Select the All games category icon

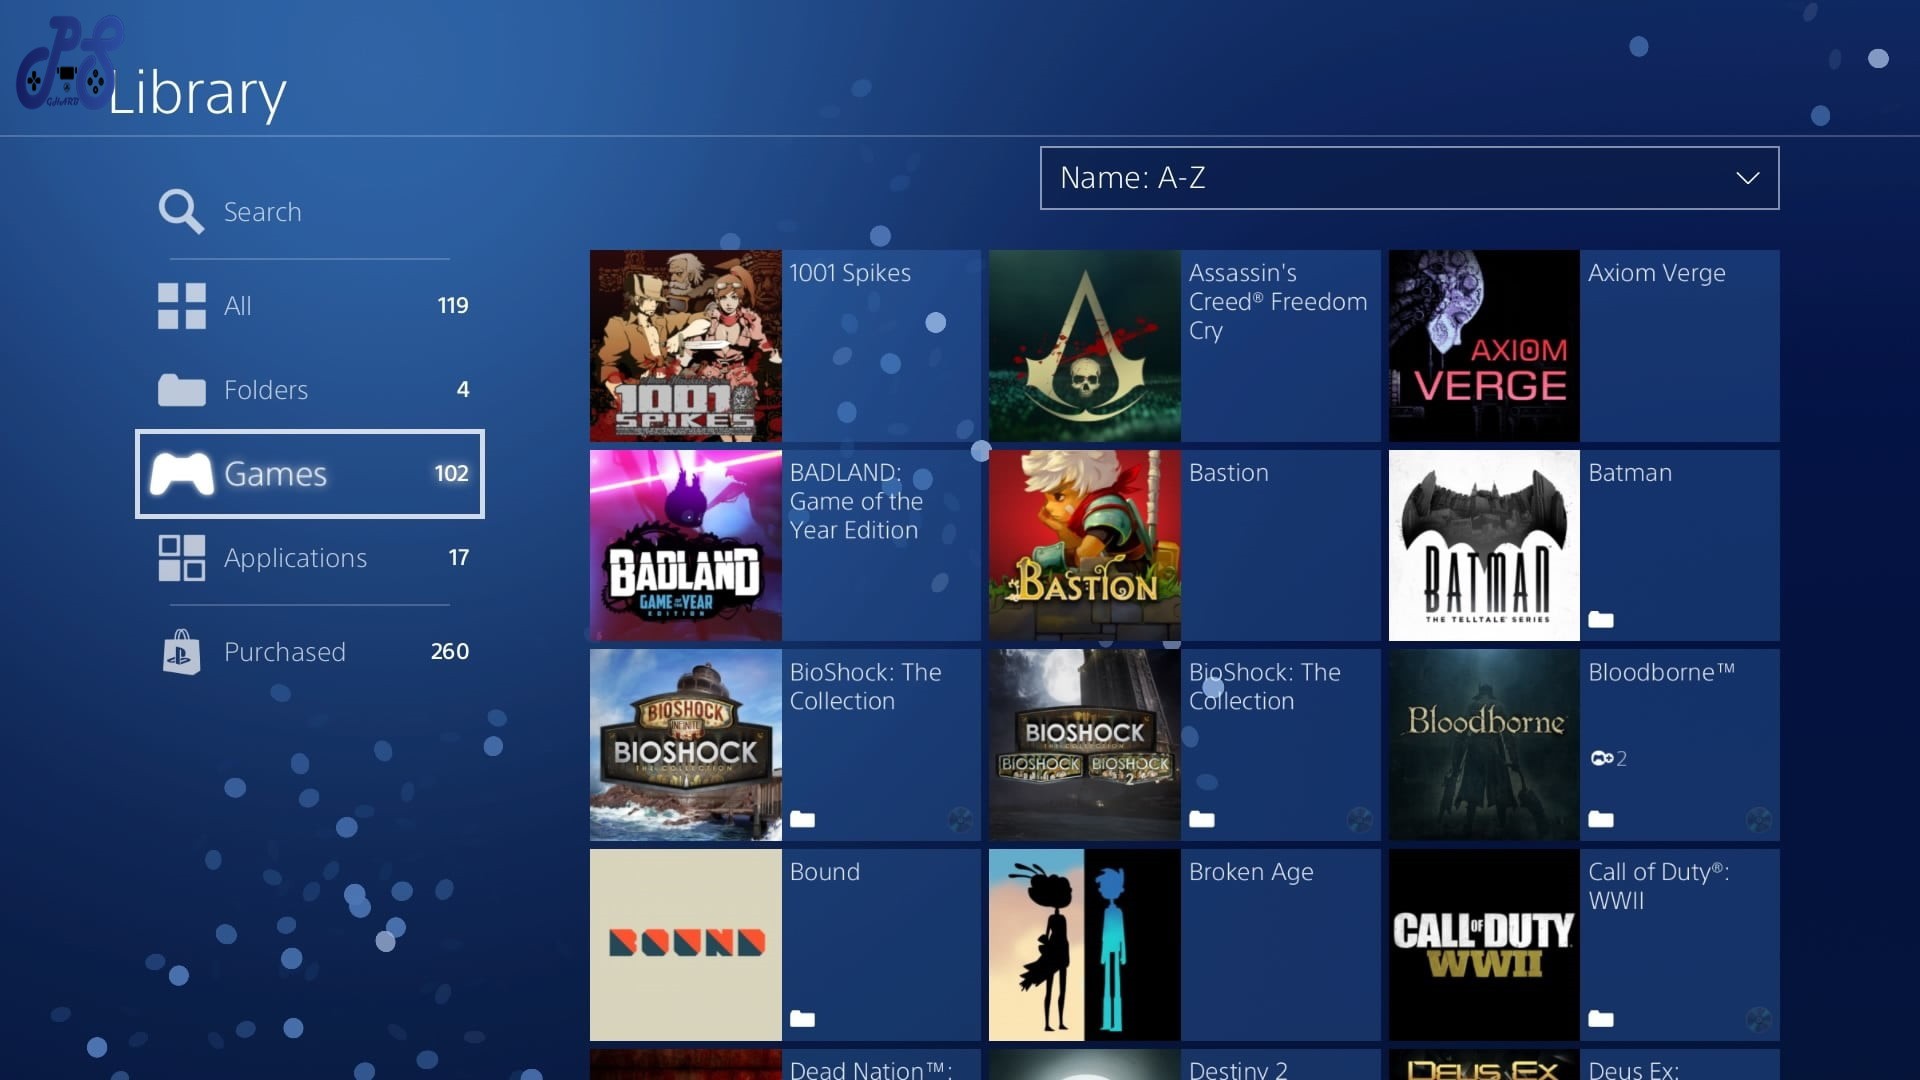[182, 303]
